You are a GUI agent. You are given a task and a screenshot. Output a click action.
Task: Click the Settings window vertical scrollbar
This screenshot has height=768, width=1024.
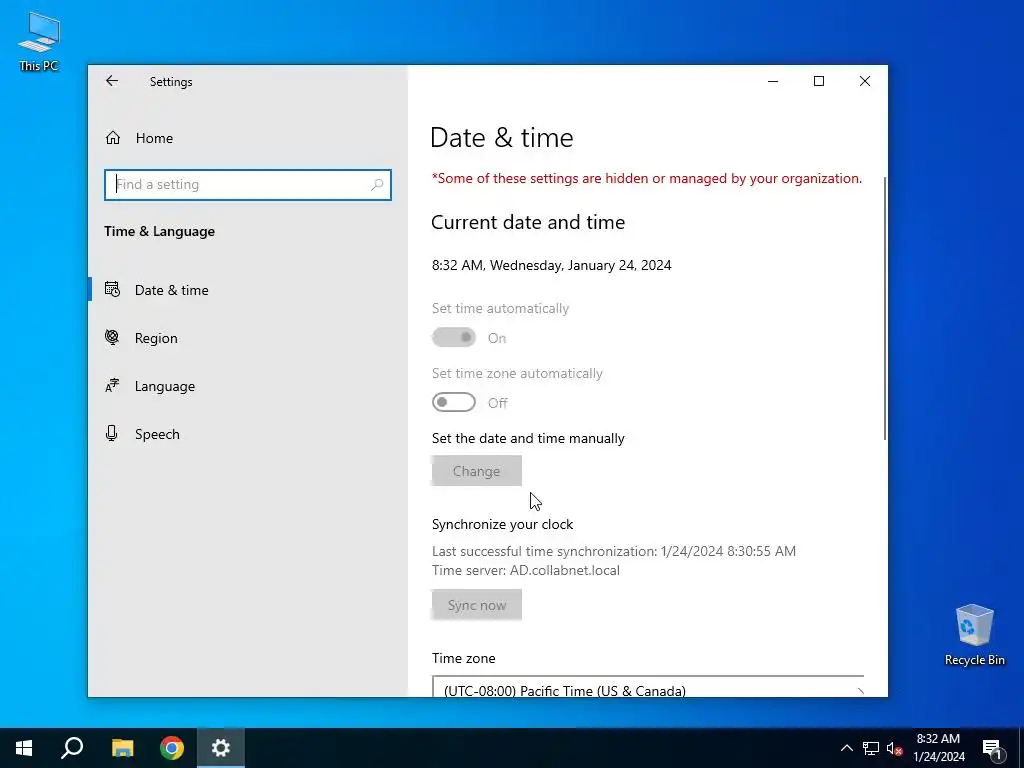(x=884, y=308)
